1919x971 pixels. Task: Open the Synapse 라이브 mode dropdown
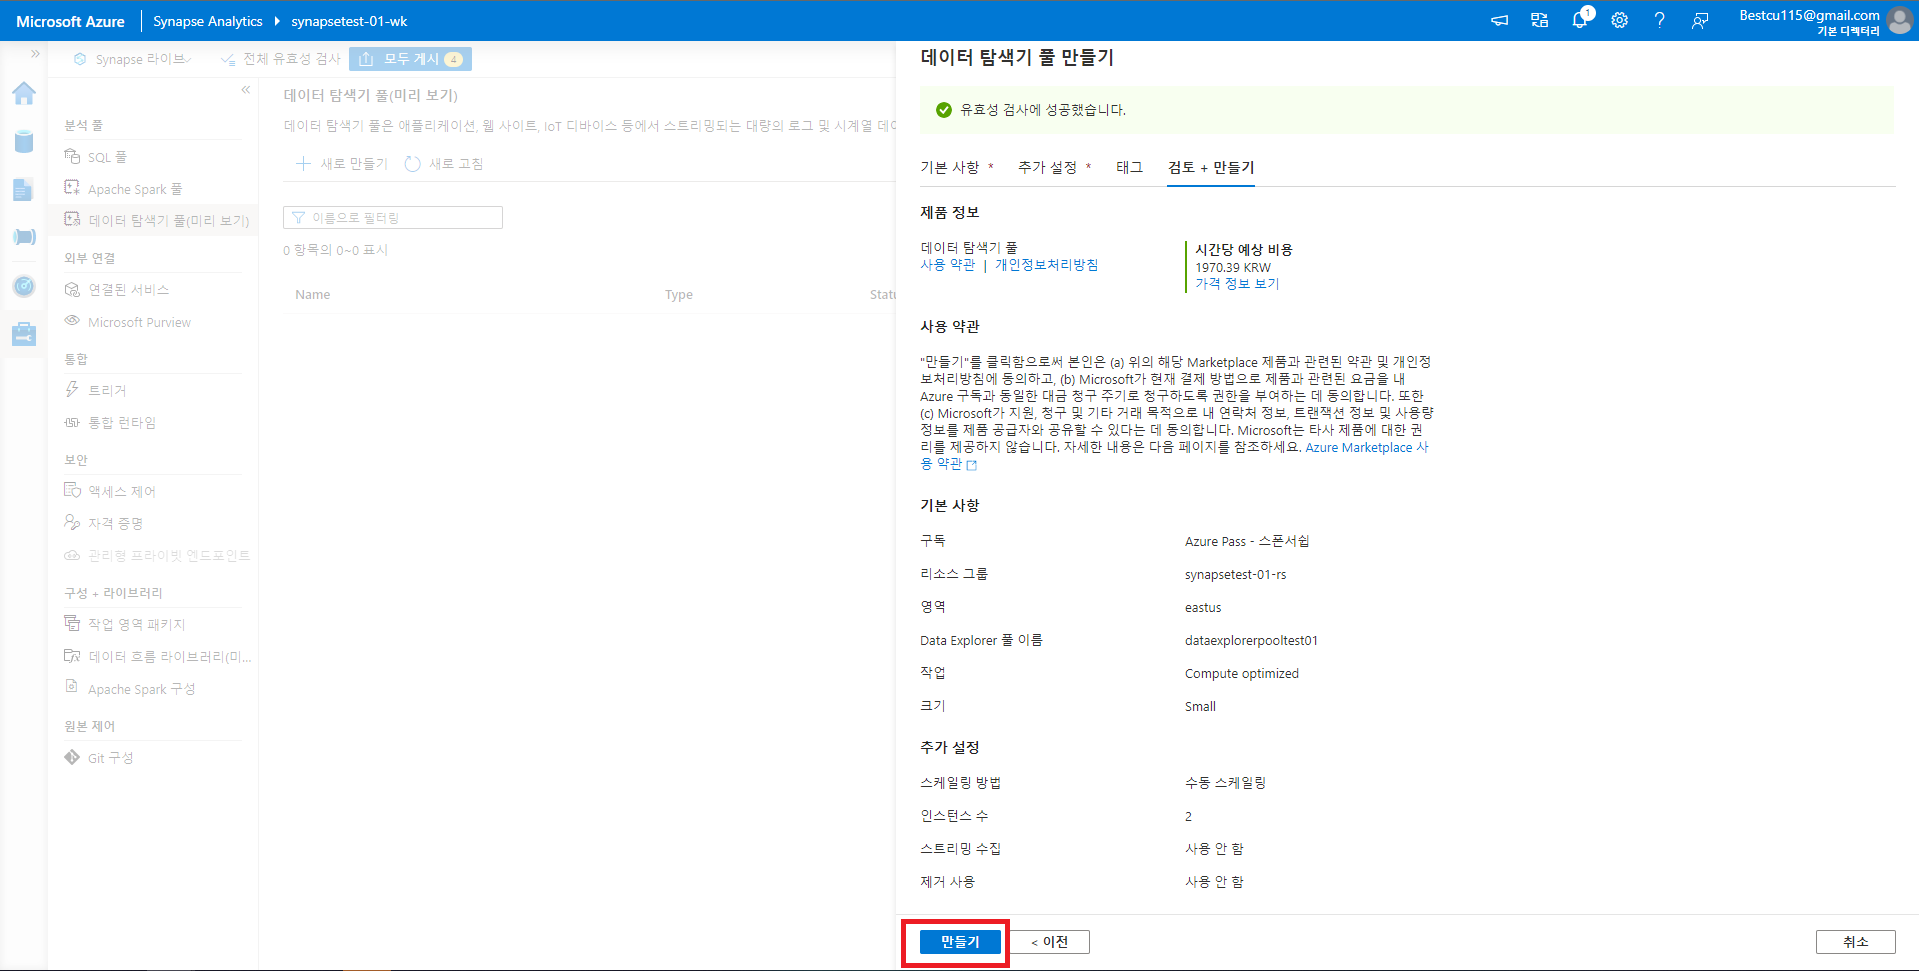133,59
